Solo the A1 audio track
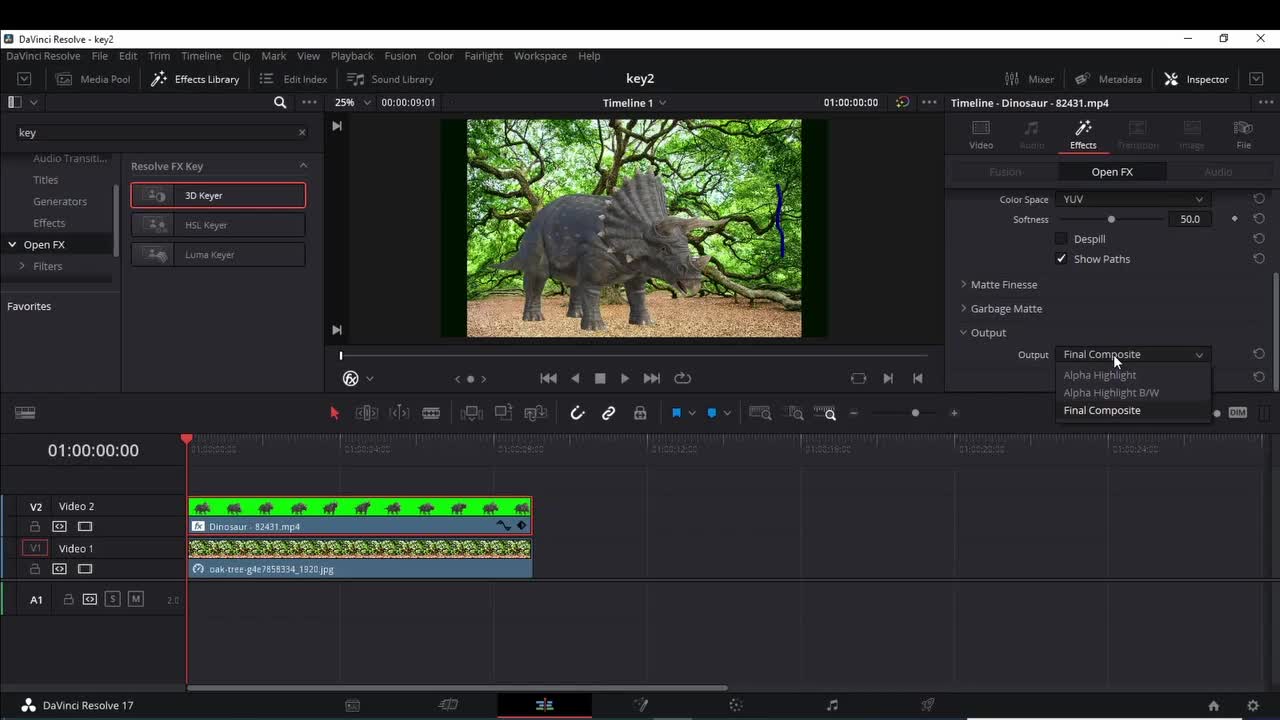Screen dimensions: 1280x720 pos(112,599)
